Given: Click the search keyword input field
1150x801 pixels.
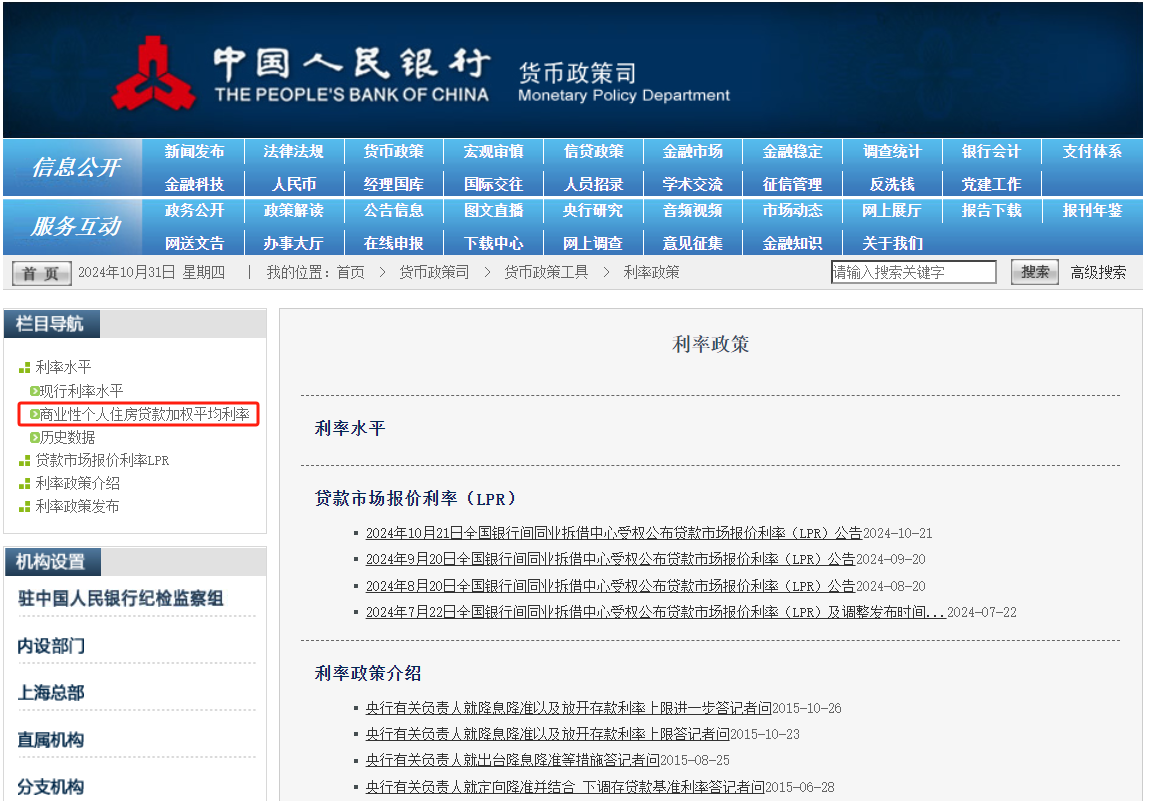Looking at the screenshot, I should click(913, 272).
